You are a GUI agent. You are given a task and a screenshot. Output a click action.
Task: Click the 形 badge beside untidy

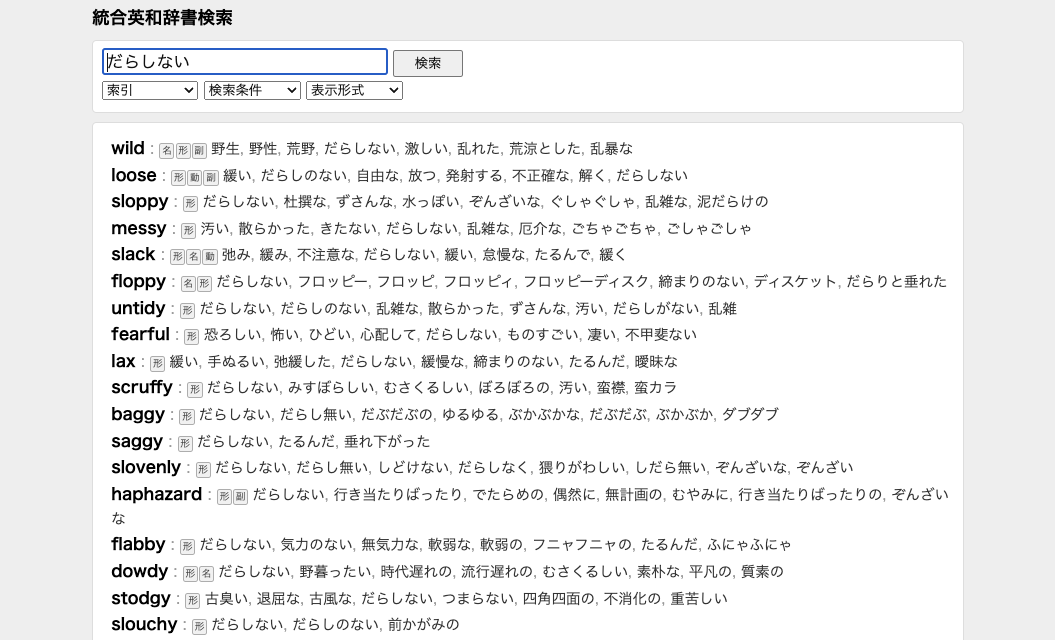tap(187, 309)
